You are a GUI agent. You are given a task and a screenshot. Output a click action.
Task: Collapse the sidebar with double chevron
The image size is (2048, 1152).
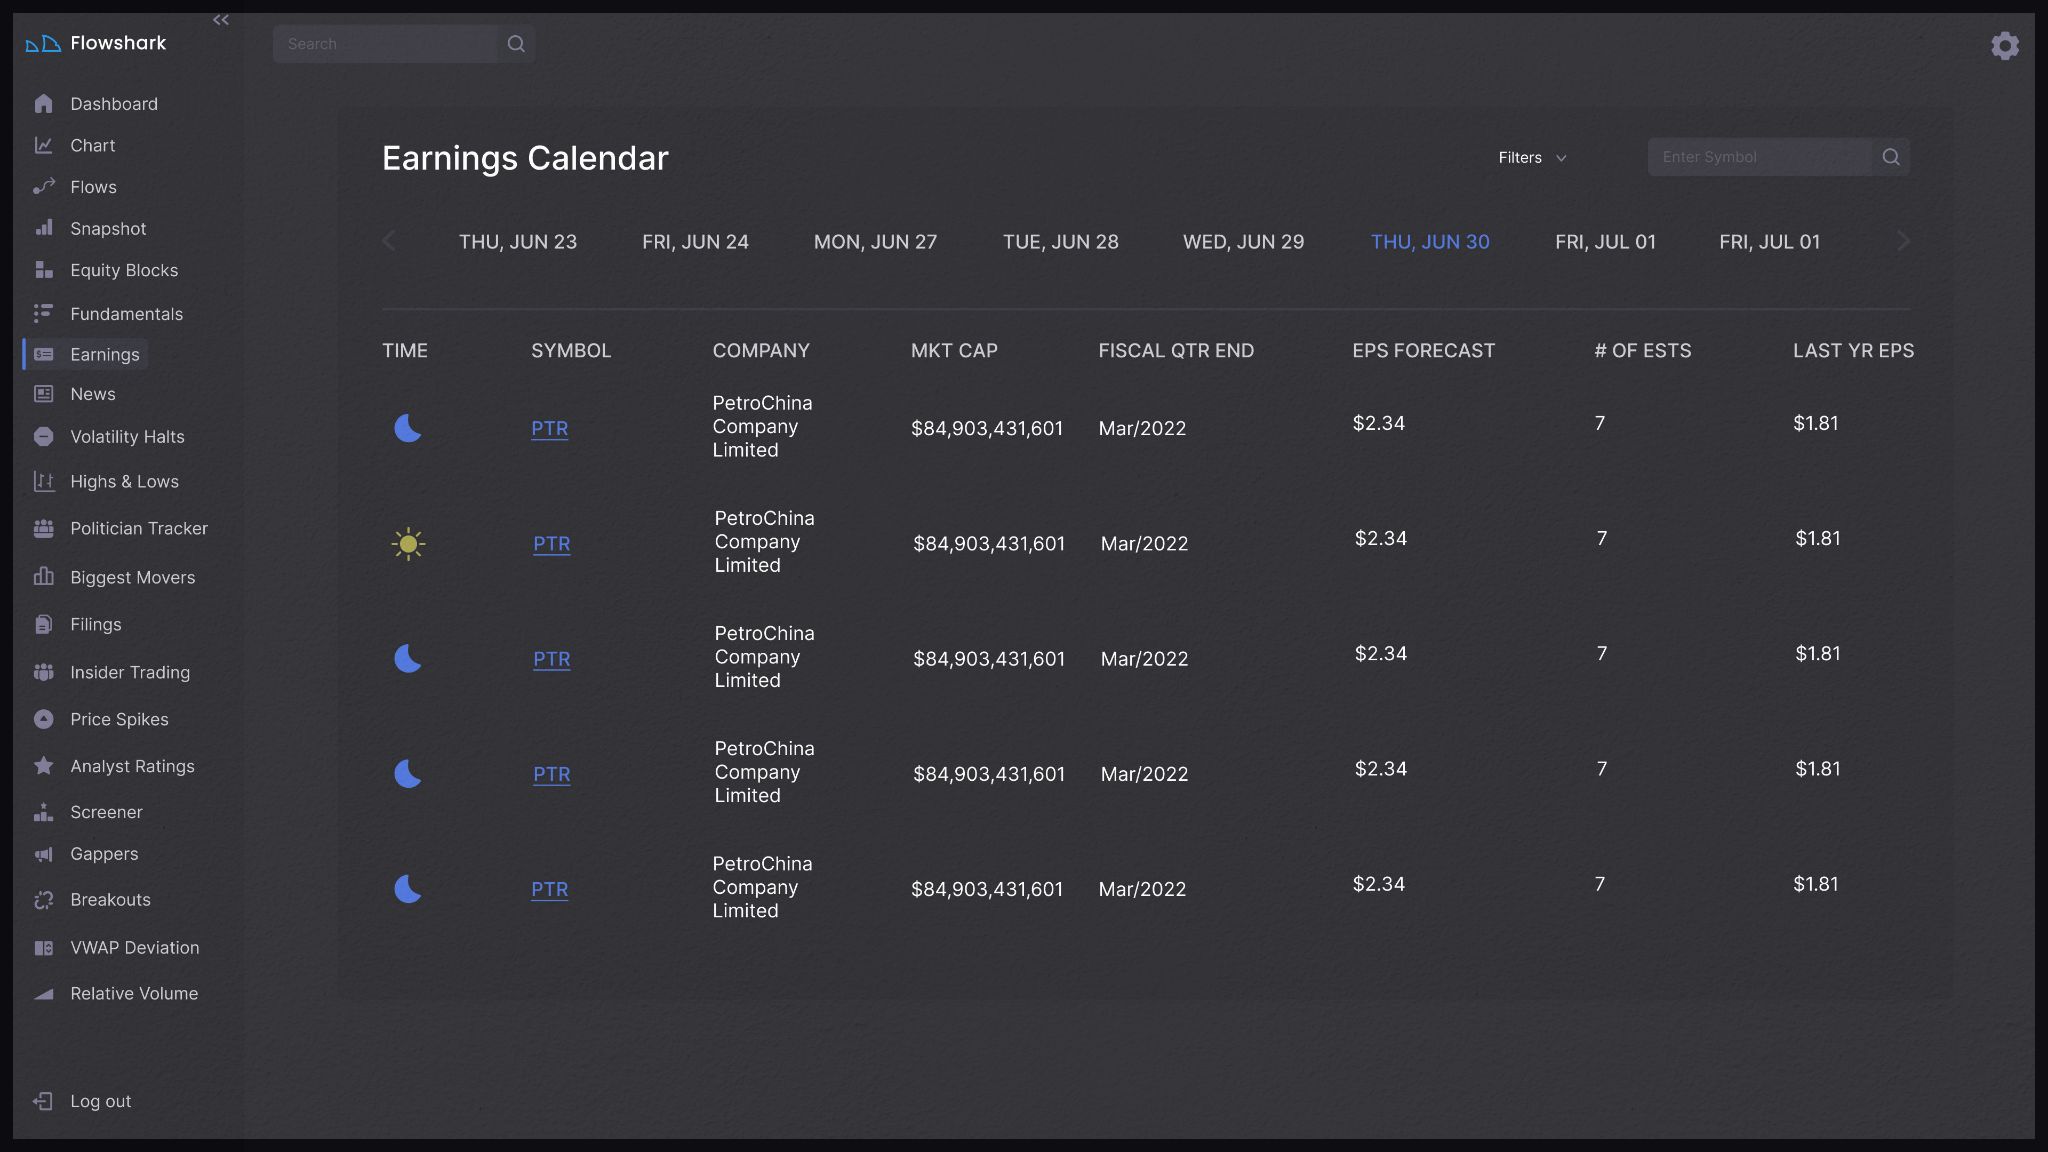(x=221, y=20)
